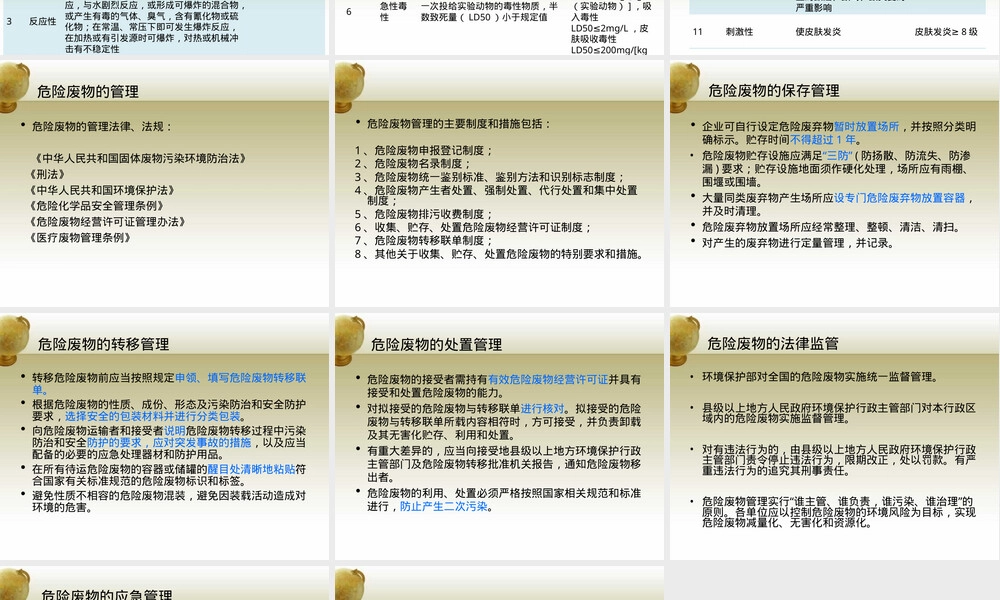Select the slide titled 危险废物的管理
Viewport: 1000px width, 600px height.
pos(165,183)
